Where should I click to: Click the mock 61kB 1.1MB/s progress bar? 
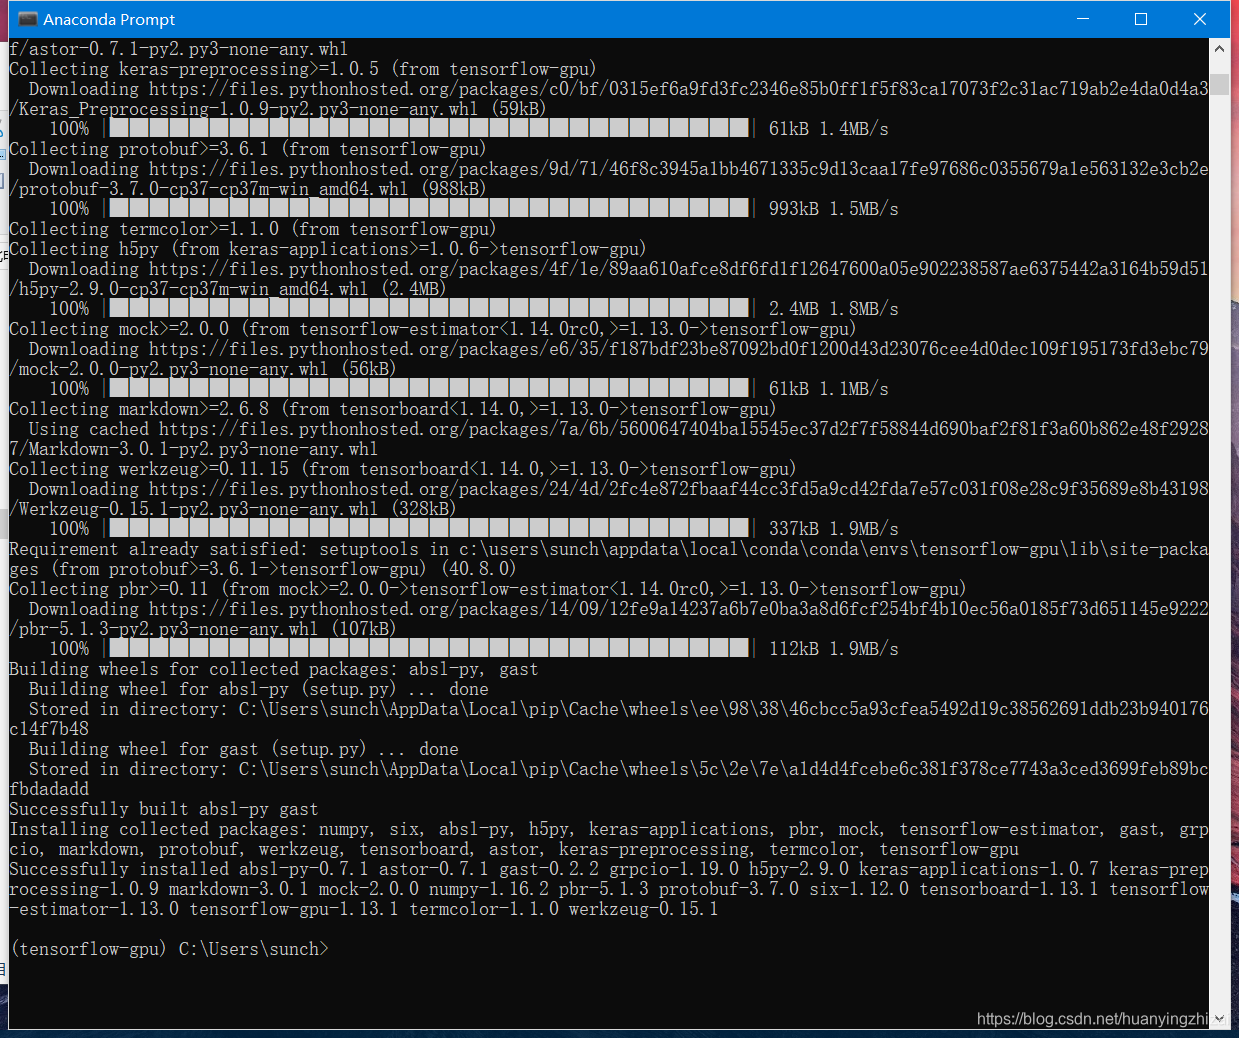(429, 388)
